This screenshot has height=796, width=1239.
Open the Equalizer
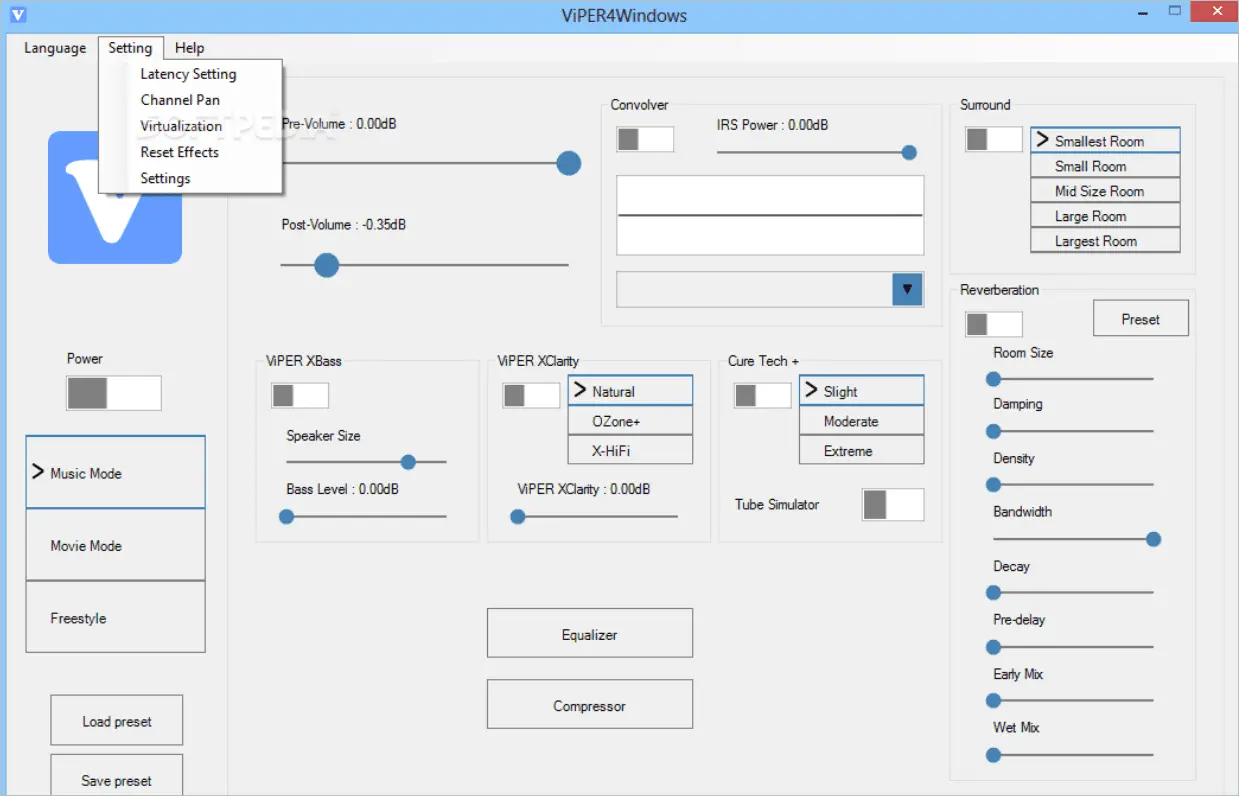click(x=590, y=633)
